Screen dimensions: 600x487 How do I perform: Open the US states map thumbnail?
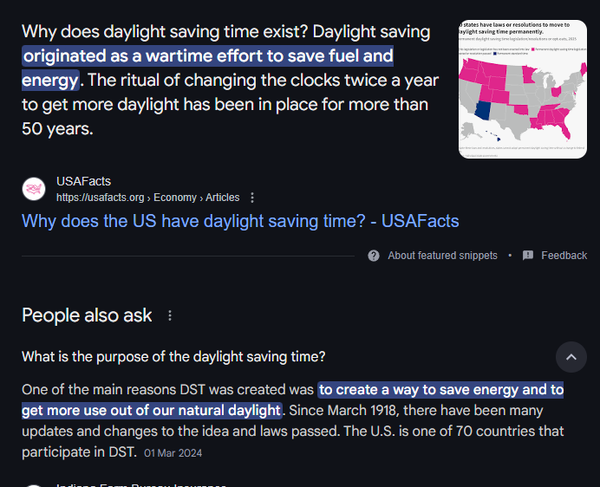coord(522,89)
